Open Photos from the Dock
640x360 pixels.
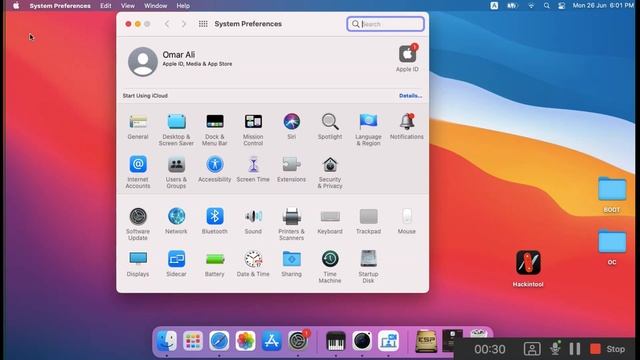(245, 341)
